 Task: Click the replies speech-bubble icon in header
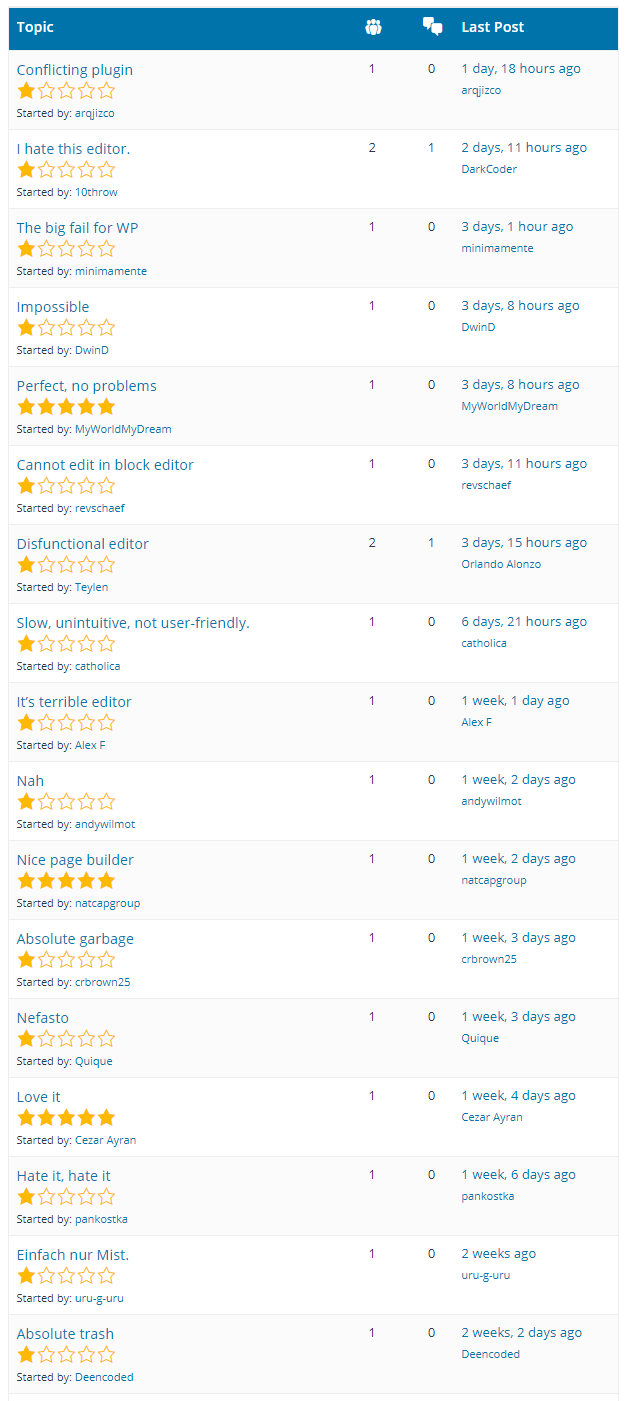tap(432, 27)
